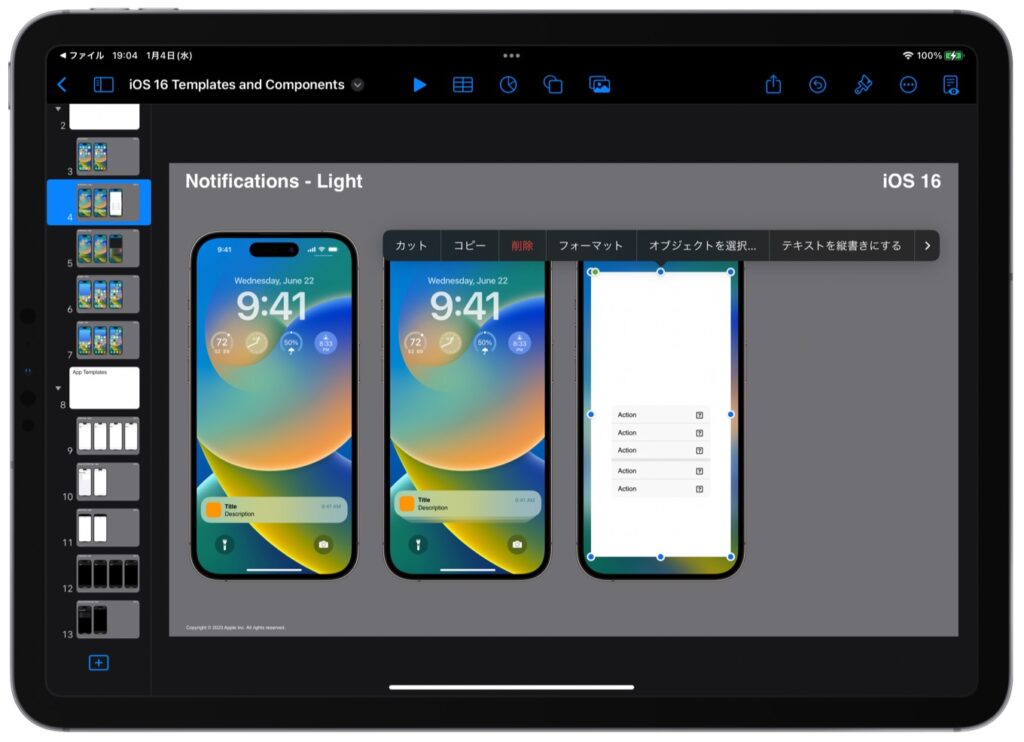Open presenter notes view icon
This screenshot has width=1024, height=742.
coord(952,85)
